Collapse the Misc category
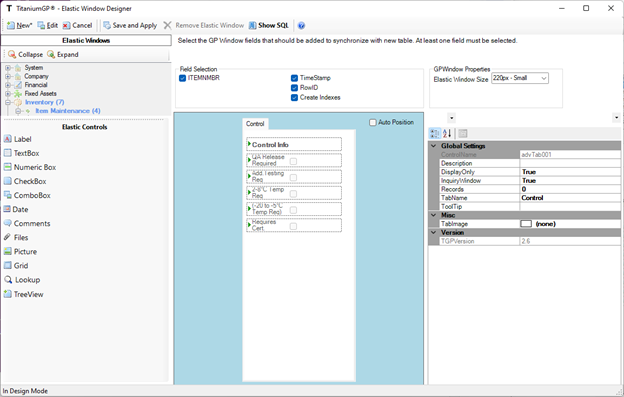Image resolution: width=624 pixels, height=397 pixels. point(434,215)
